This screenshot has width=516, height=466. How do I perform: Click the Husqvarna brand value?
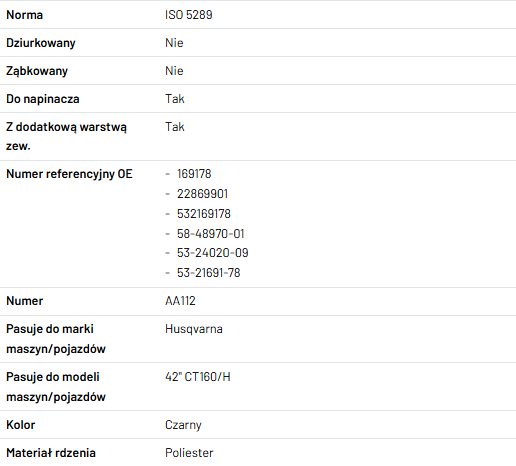[194, 329]
